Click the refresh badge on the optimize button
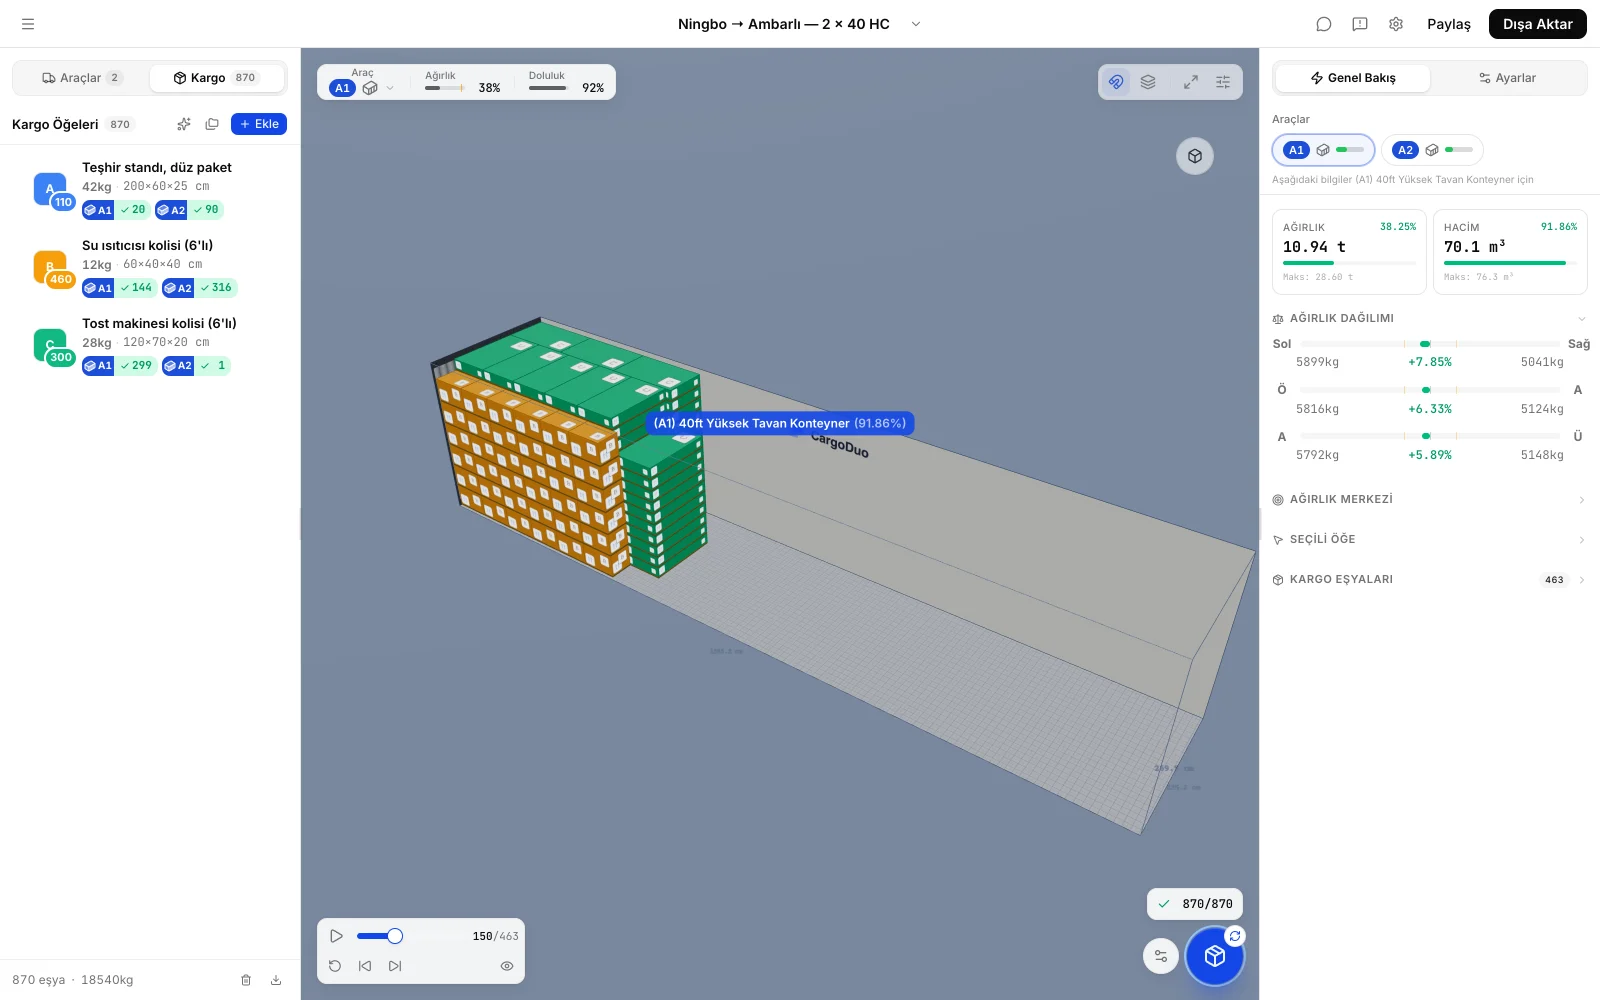This screenshot has height=1000, width=1600. 1236,936
